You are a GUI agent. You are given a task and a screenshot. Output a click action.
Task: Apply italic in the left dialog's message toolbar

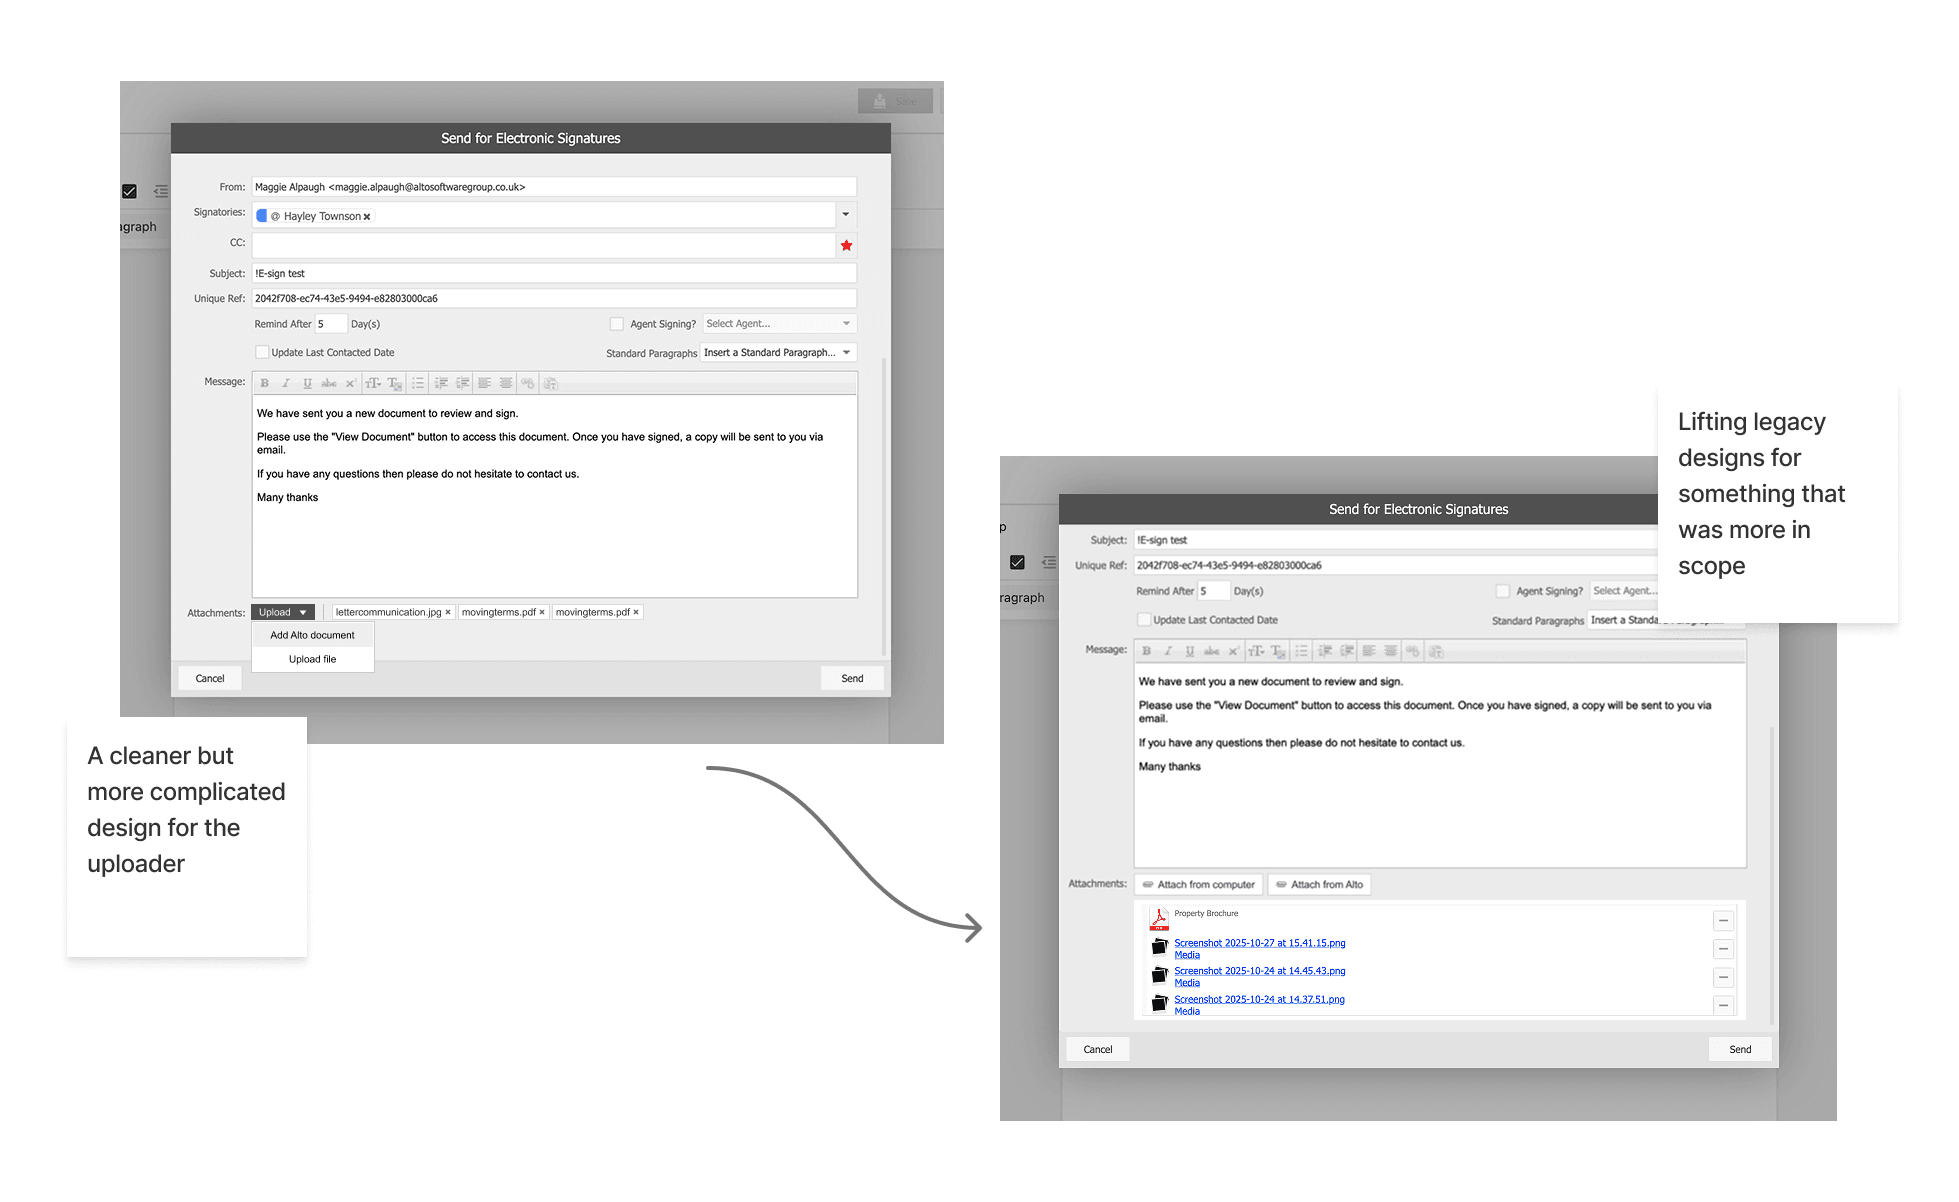tap(286, 383)
